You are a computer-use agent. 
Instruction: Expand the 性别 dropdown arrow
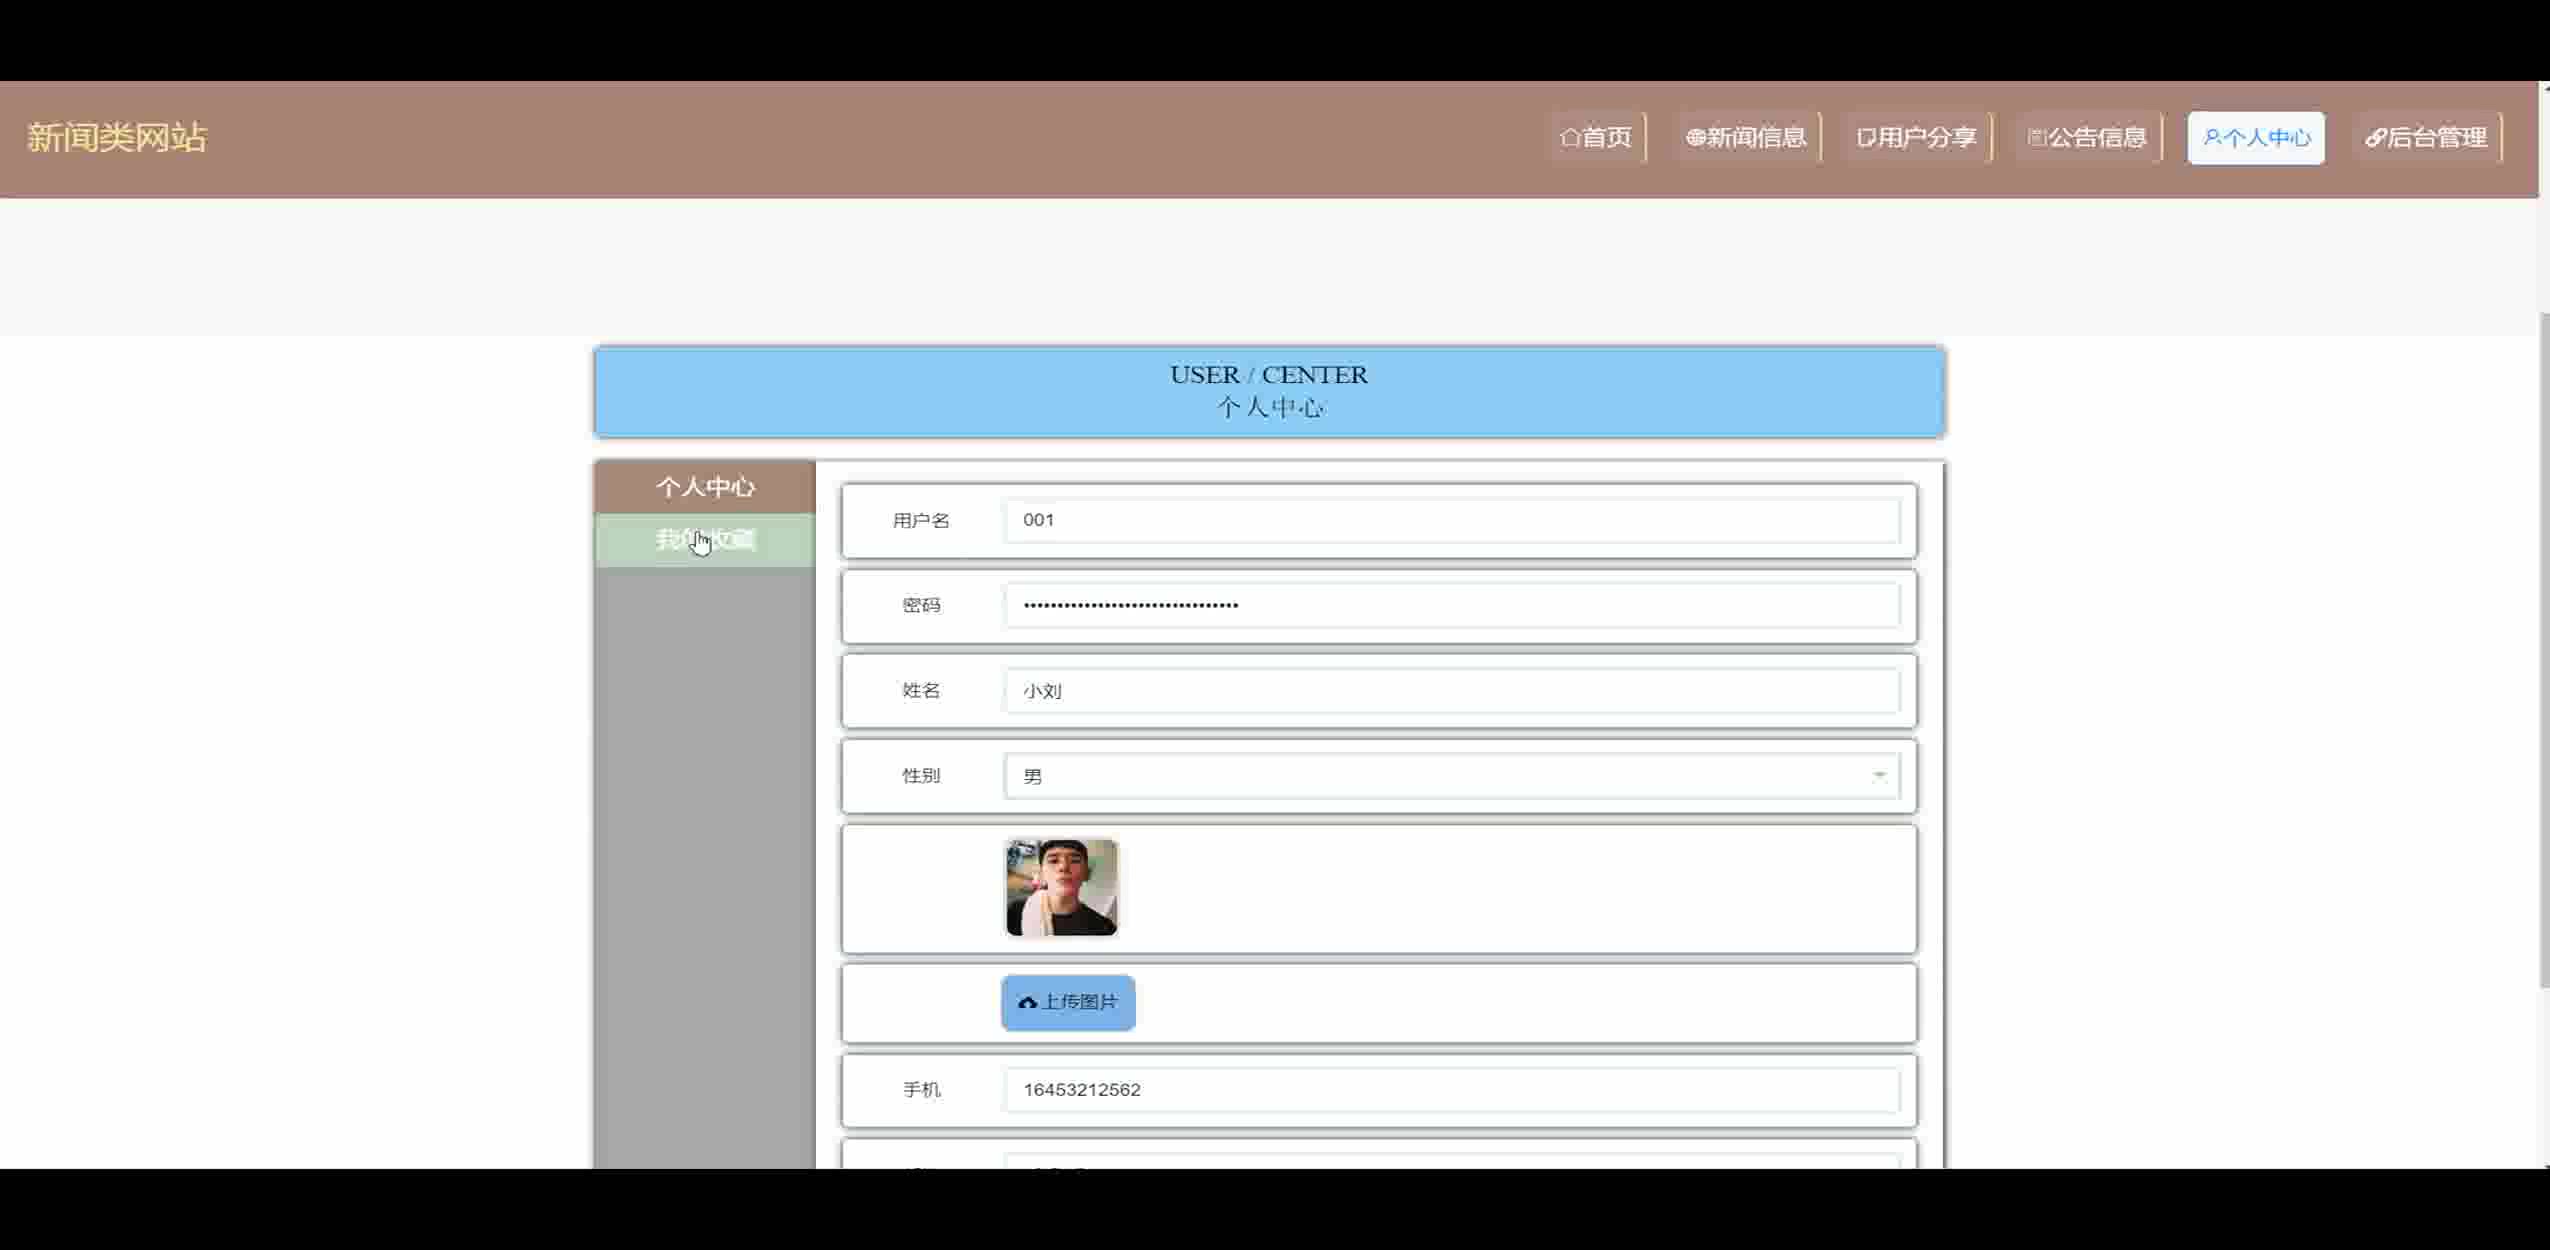(x=1879, y=776)
